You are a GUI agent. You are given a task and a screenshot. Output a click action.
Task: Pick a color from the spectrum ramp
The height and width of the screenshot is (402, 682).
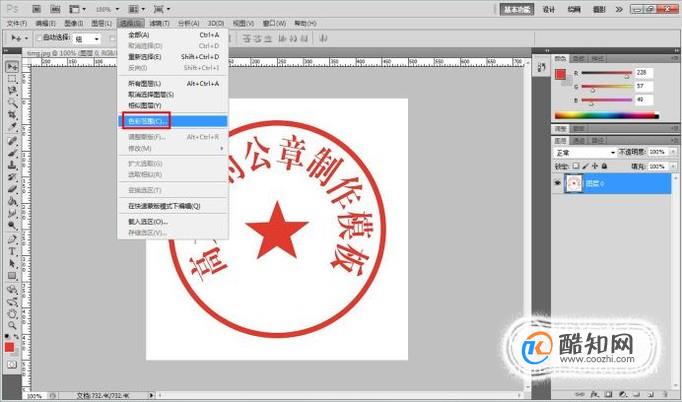(x=607, y=116)
